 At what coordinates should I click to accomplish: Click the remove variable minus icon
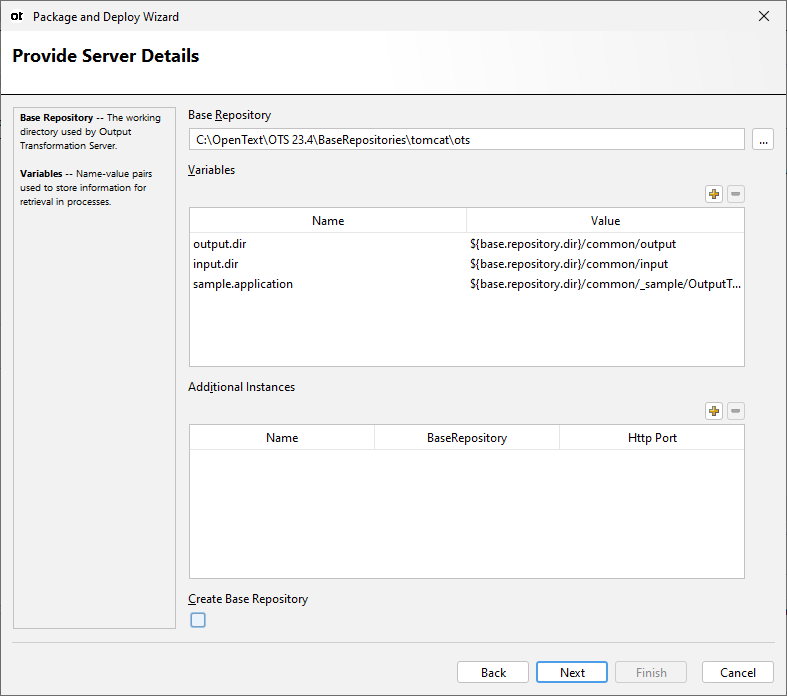735,194
